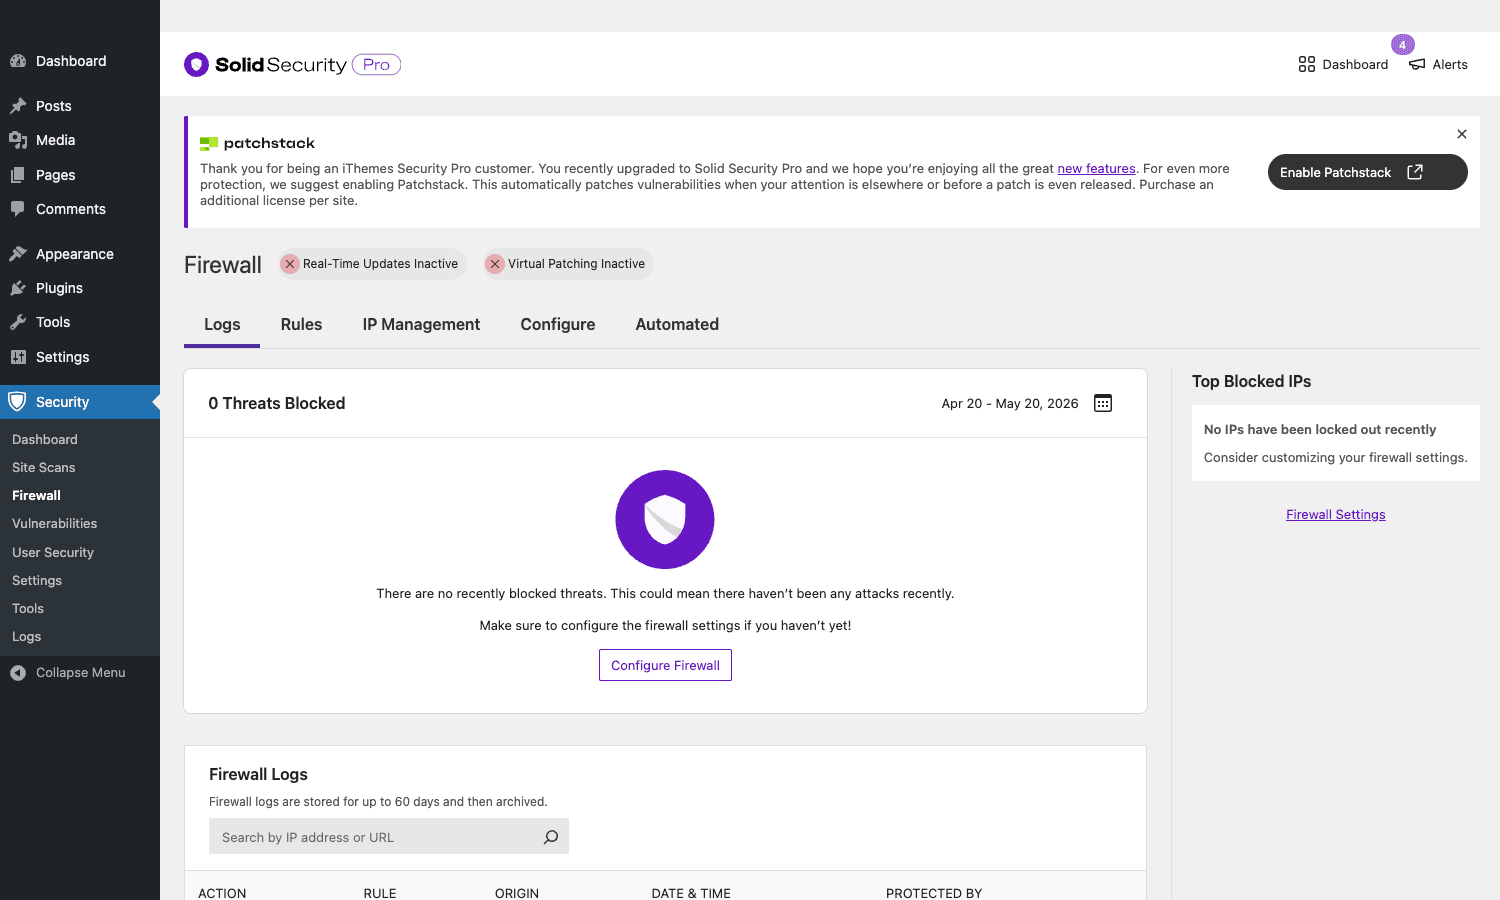Switch to the IP Management tab
This screenshot has width=1500, height=900.
[421, 325]
